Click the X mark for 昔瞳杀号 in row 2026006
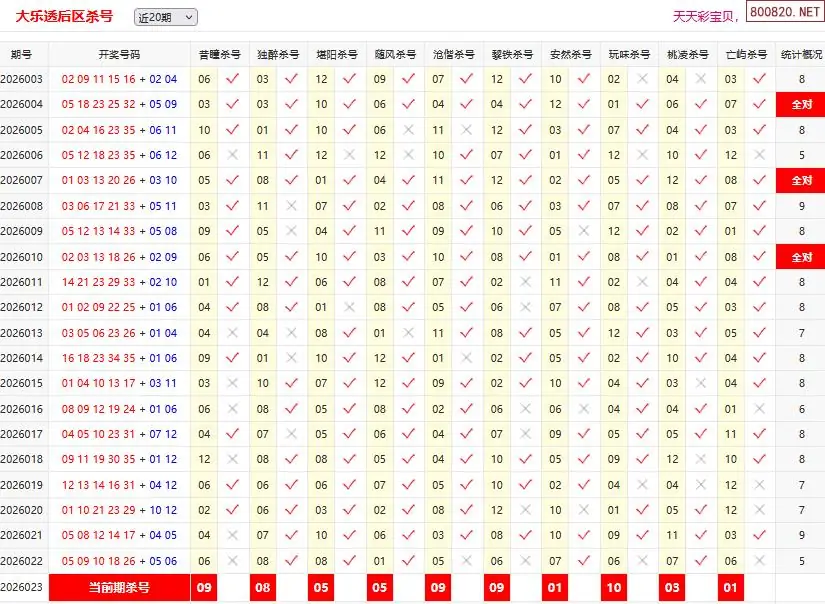This screenshot has width=825, height=604. pyautogui.click(x=233, y=155)
